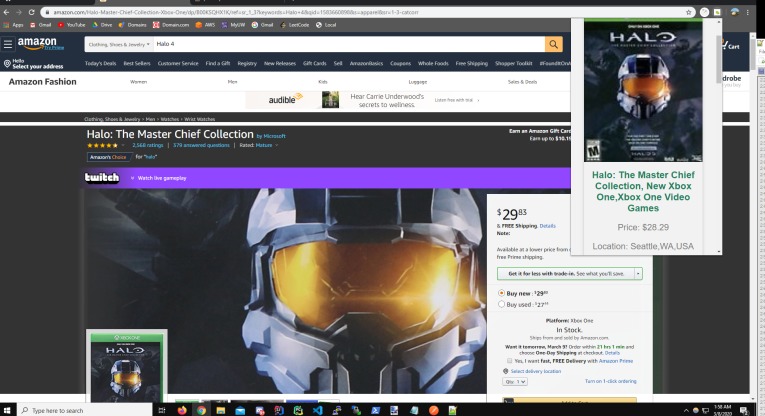Expand the star ratings popover arrow
Screen dimensions: 765x416
point(122,145)
